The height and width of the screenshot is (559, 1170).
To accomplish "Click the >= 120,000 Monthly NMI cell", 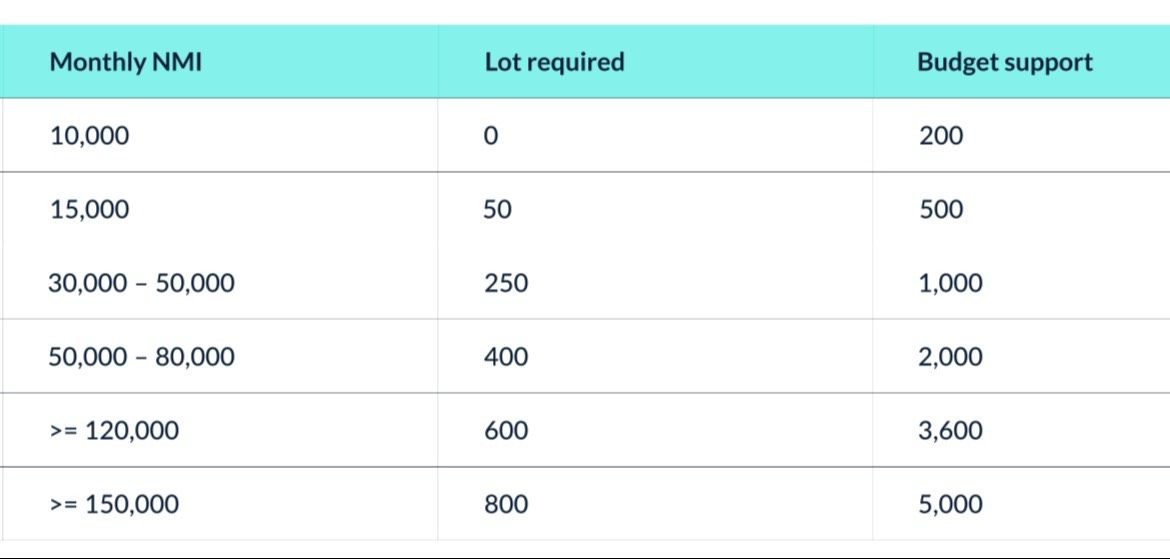I will coord(114,431).
